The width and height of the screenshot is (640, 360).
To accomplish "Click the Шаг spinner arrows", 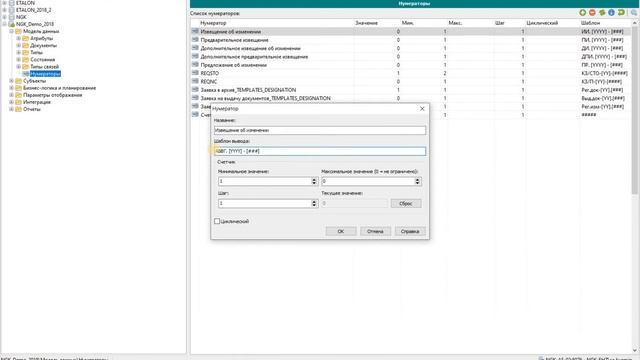I will [x=314, y=203].
